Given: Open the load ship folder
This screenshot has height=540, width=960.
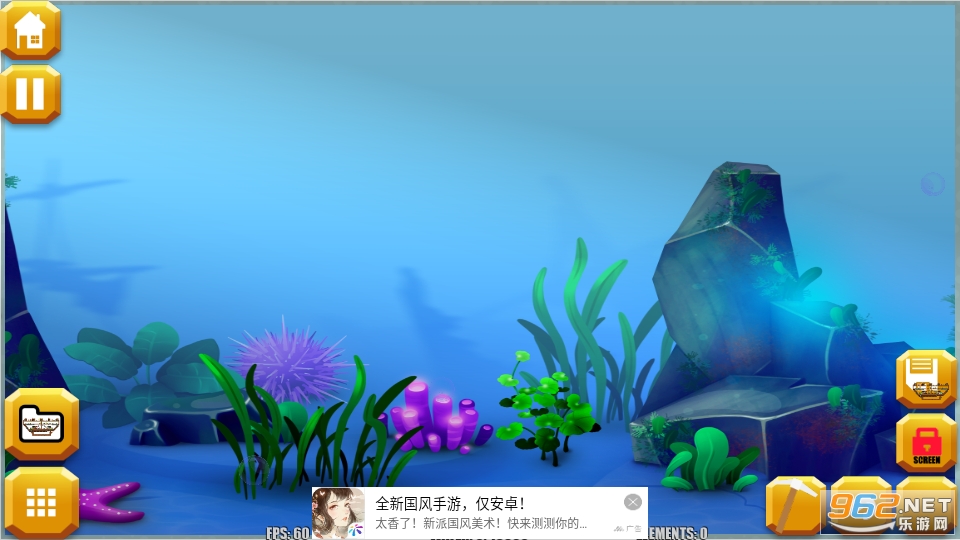Looking at the screenshot, I should [42, 424].
